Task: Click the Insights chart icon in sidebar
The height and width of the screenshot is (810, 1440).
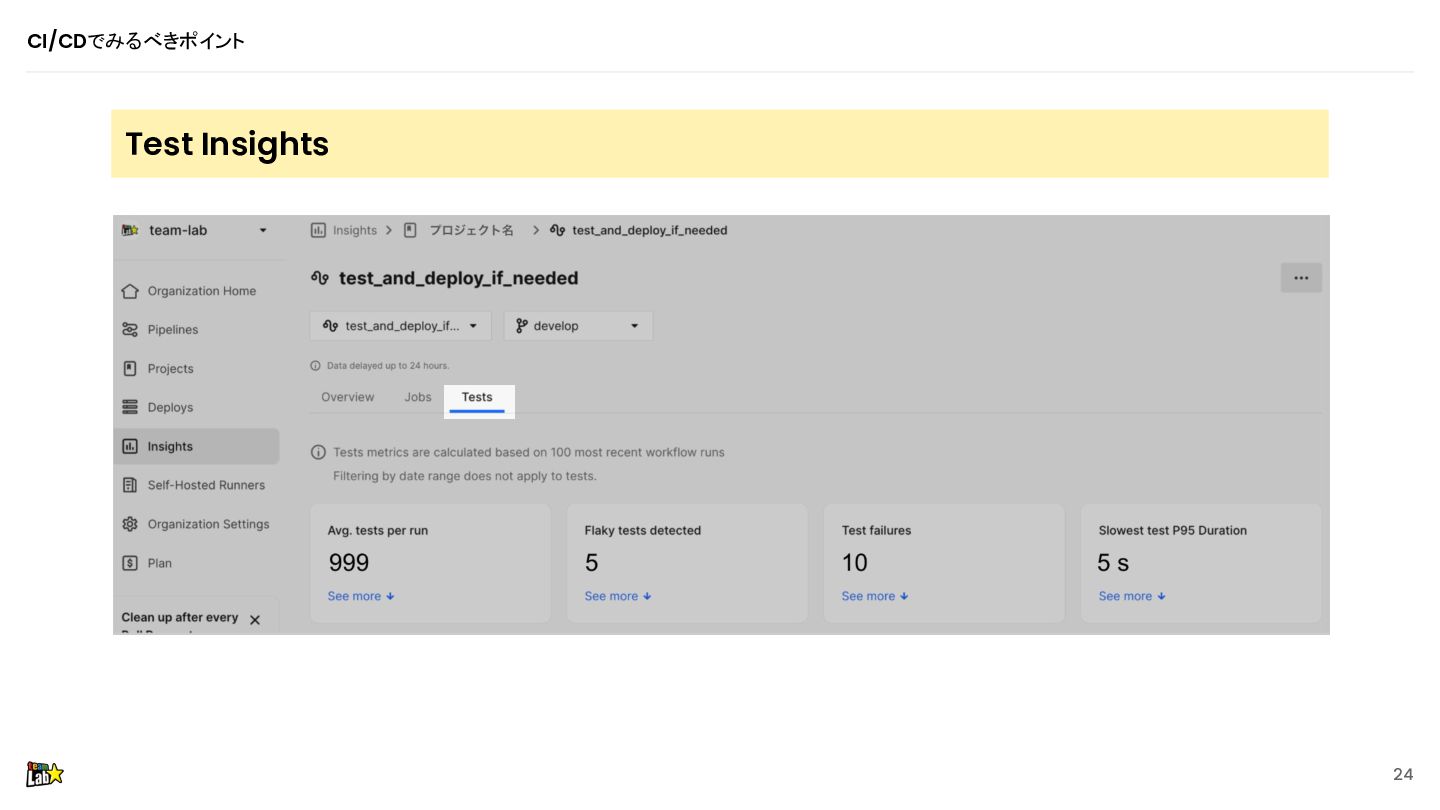Action: [x=130, y=447]
